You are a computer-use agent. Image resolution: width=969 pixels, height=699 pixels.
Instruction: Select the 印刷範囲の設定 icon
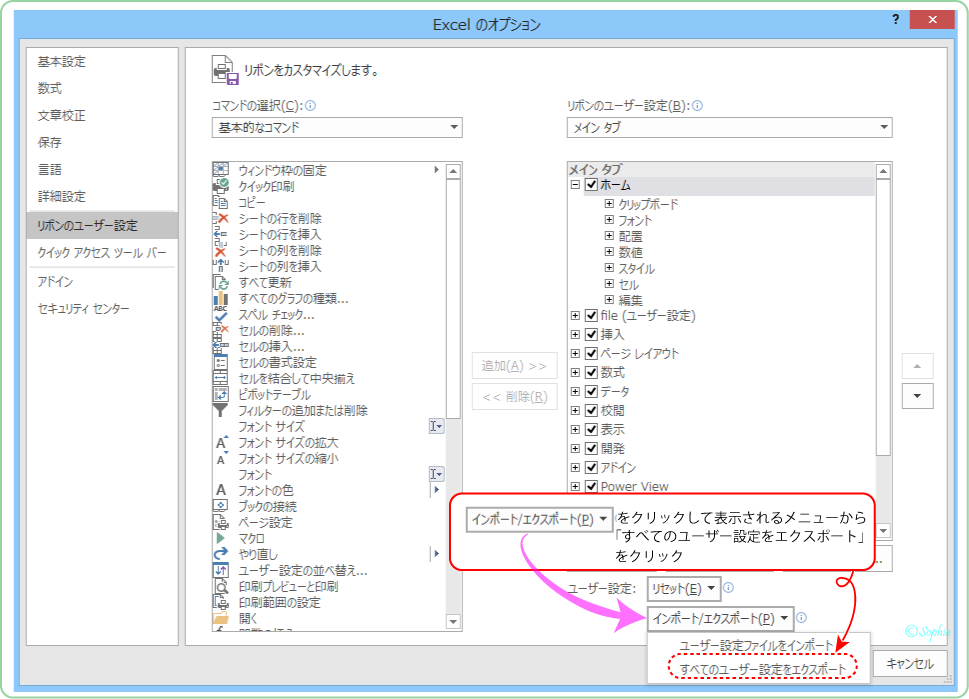[x=221, y=603]
